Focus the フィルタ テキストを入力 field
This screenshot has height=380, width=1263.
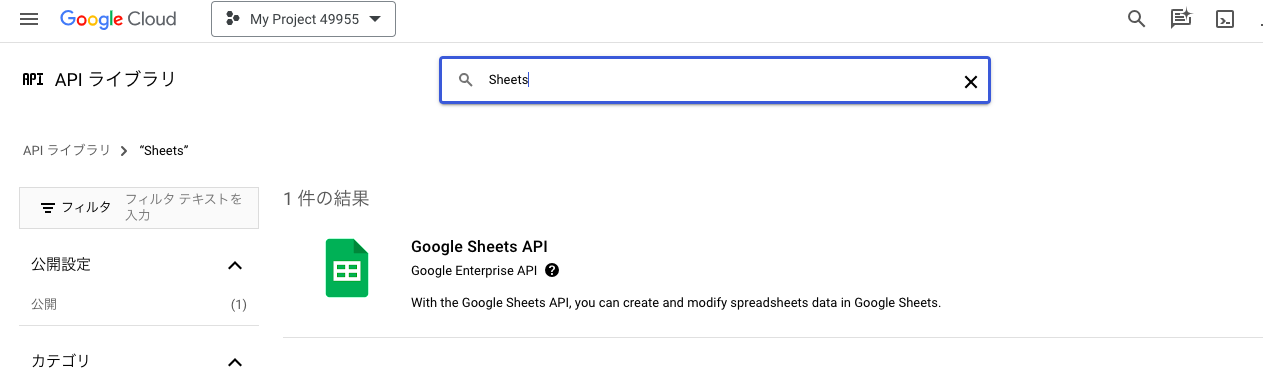[x=187, y=208]
